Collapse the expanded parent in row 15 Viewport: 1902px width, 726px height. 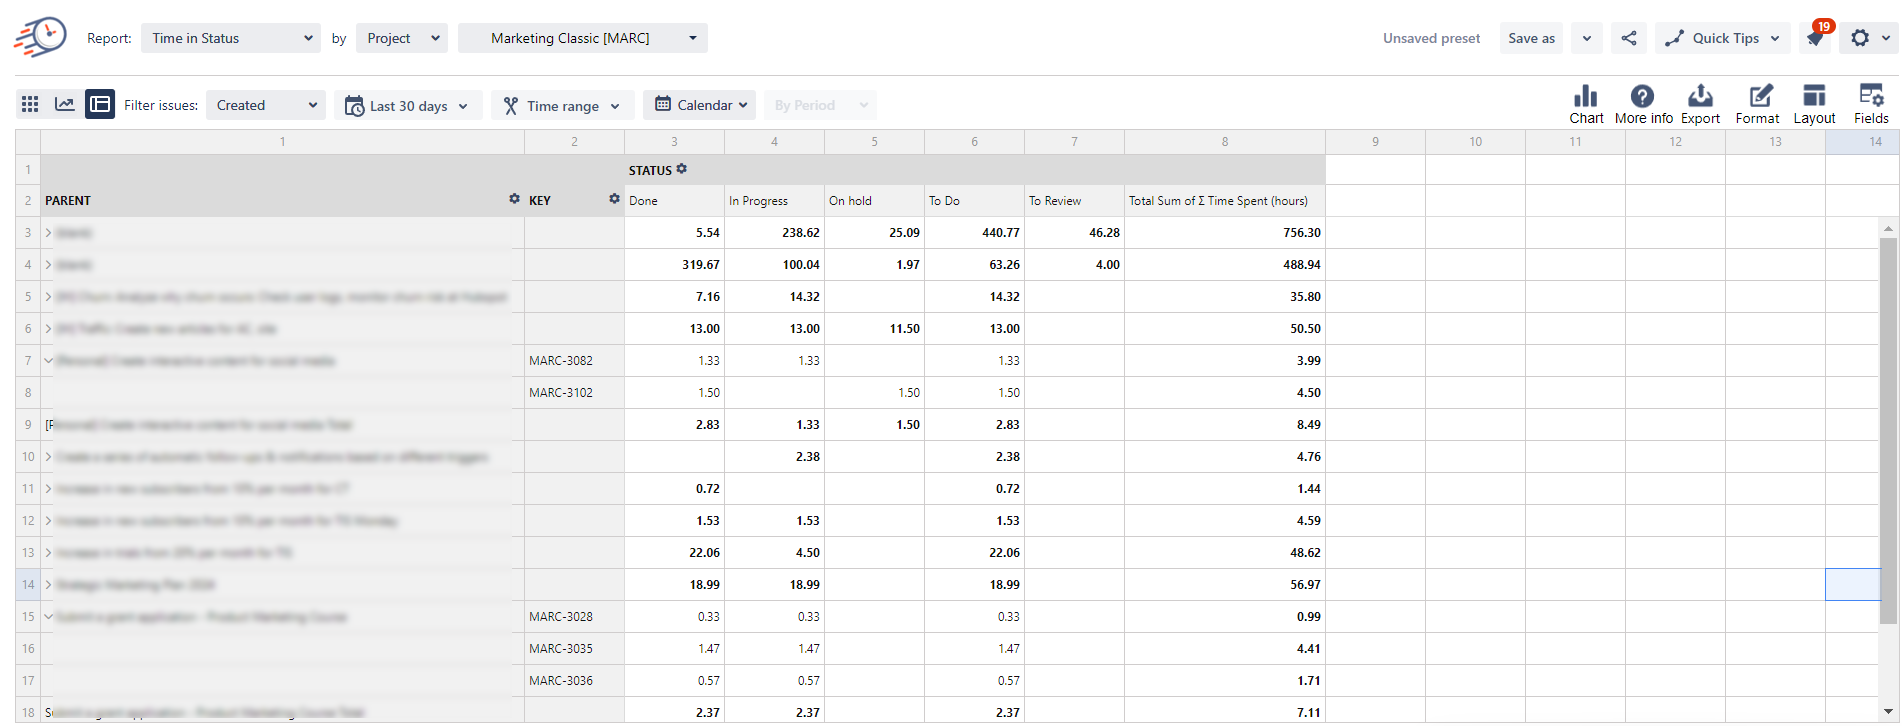pos(48,617)
